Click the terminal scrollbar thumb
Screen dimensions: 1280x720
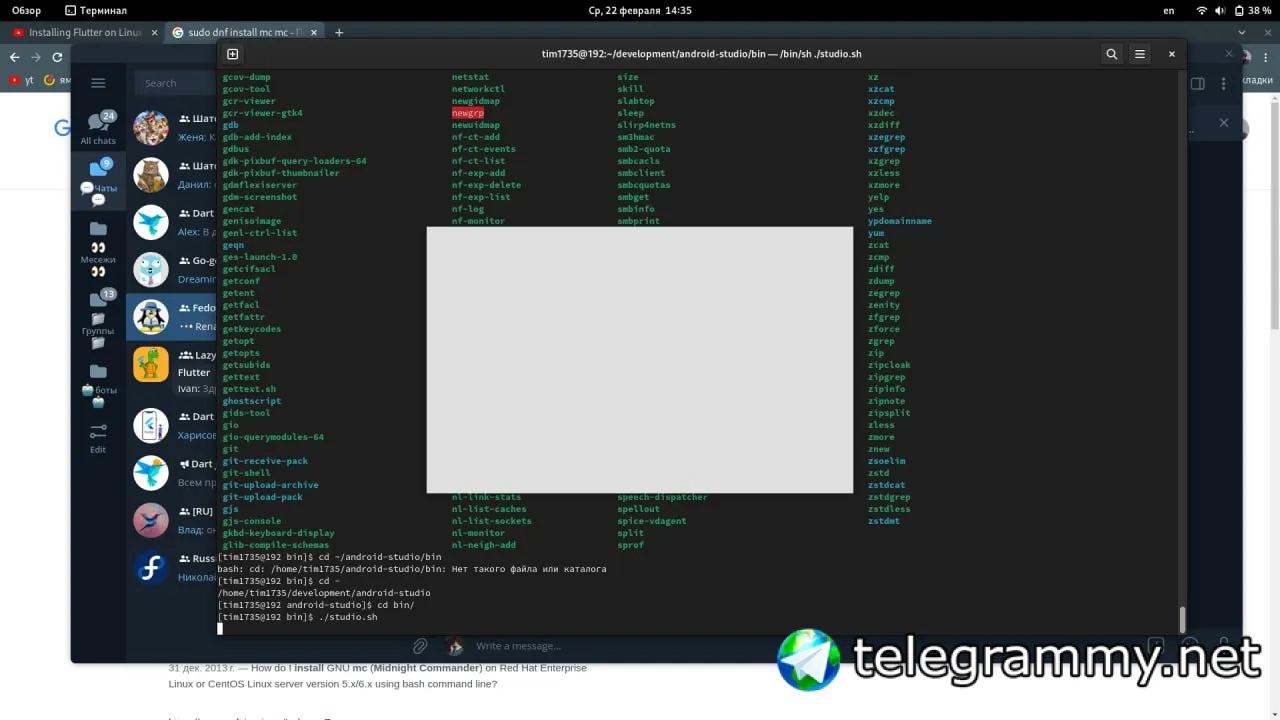point(1182,619)
